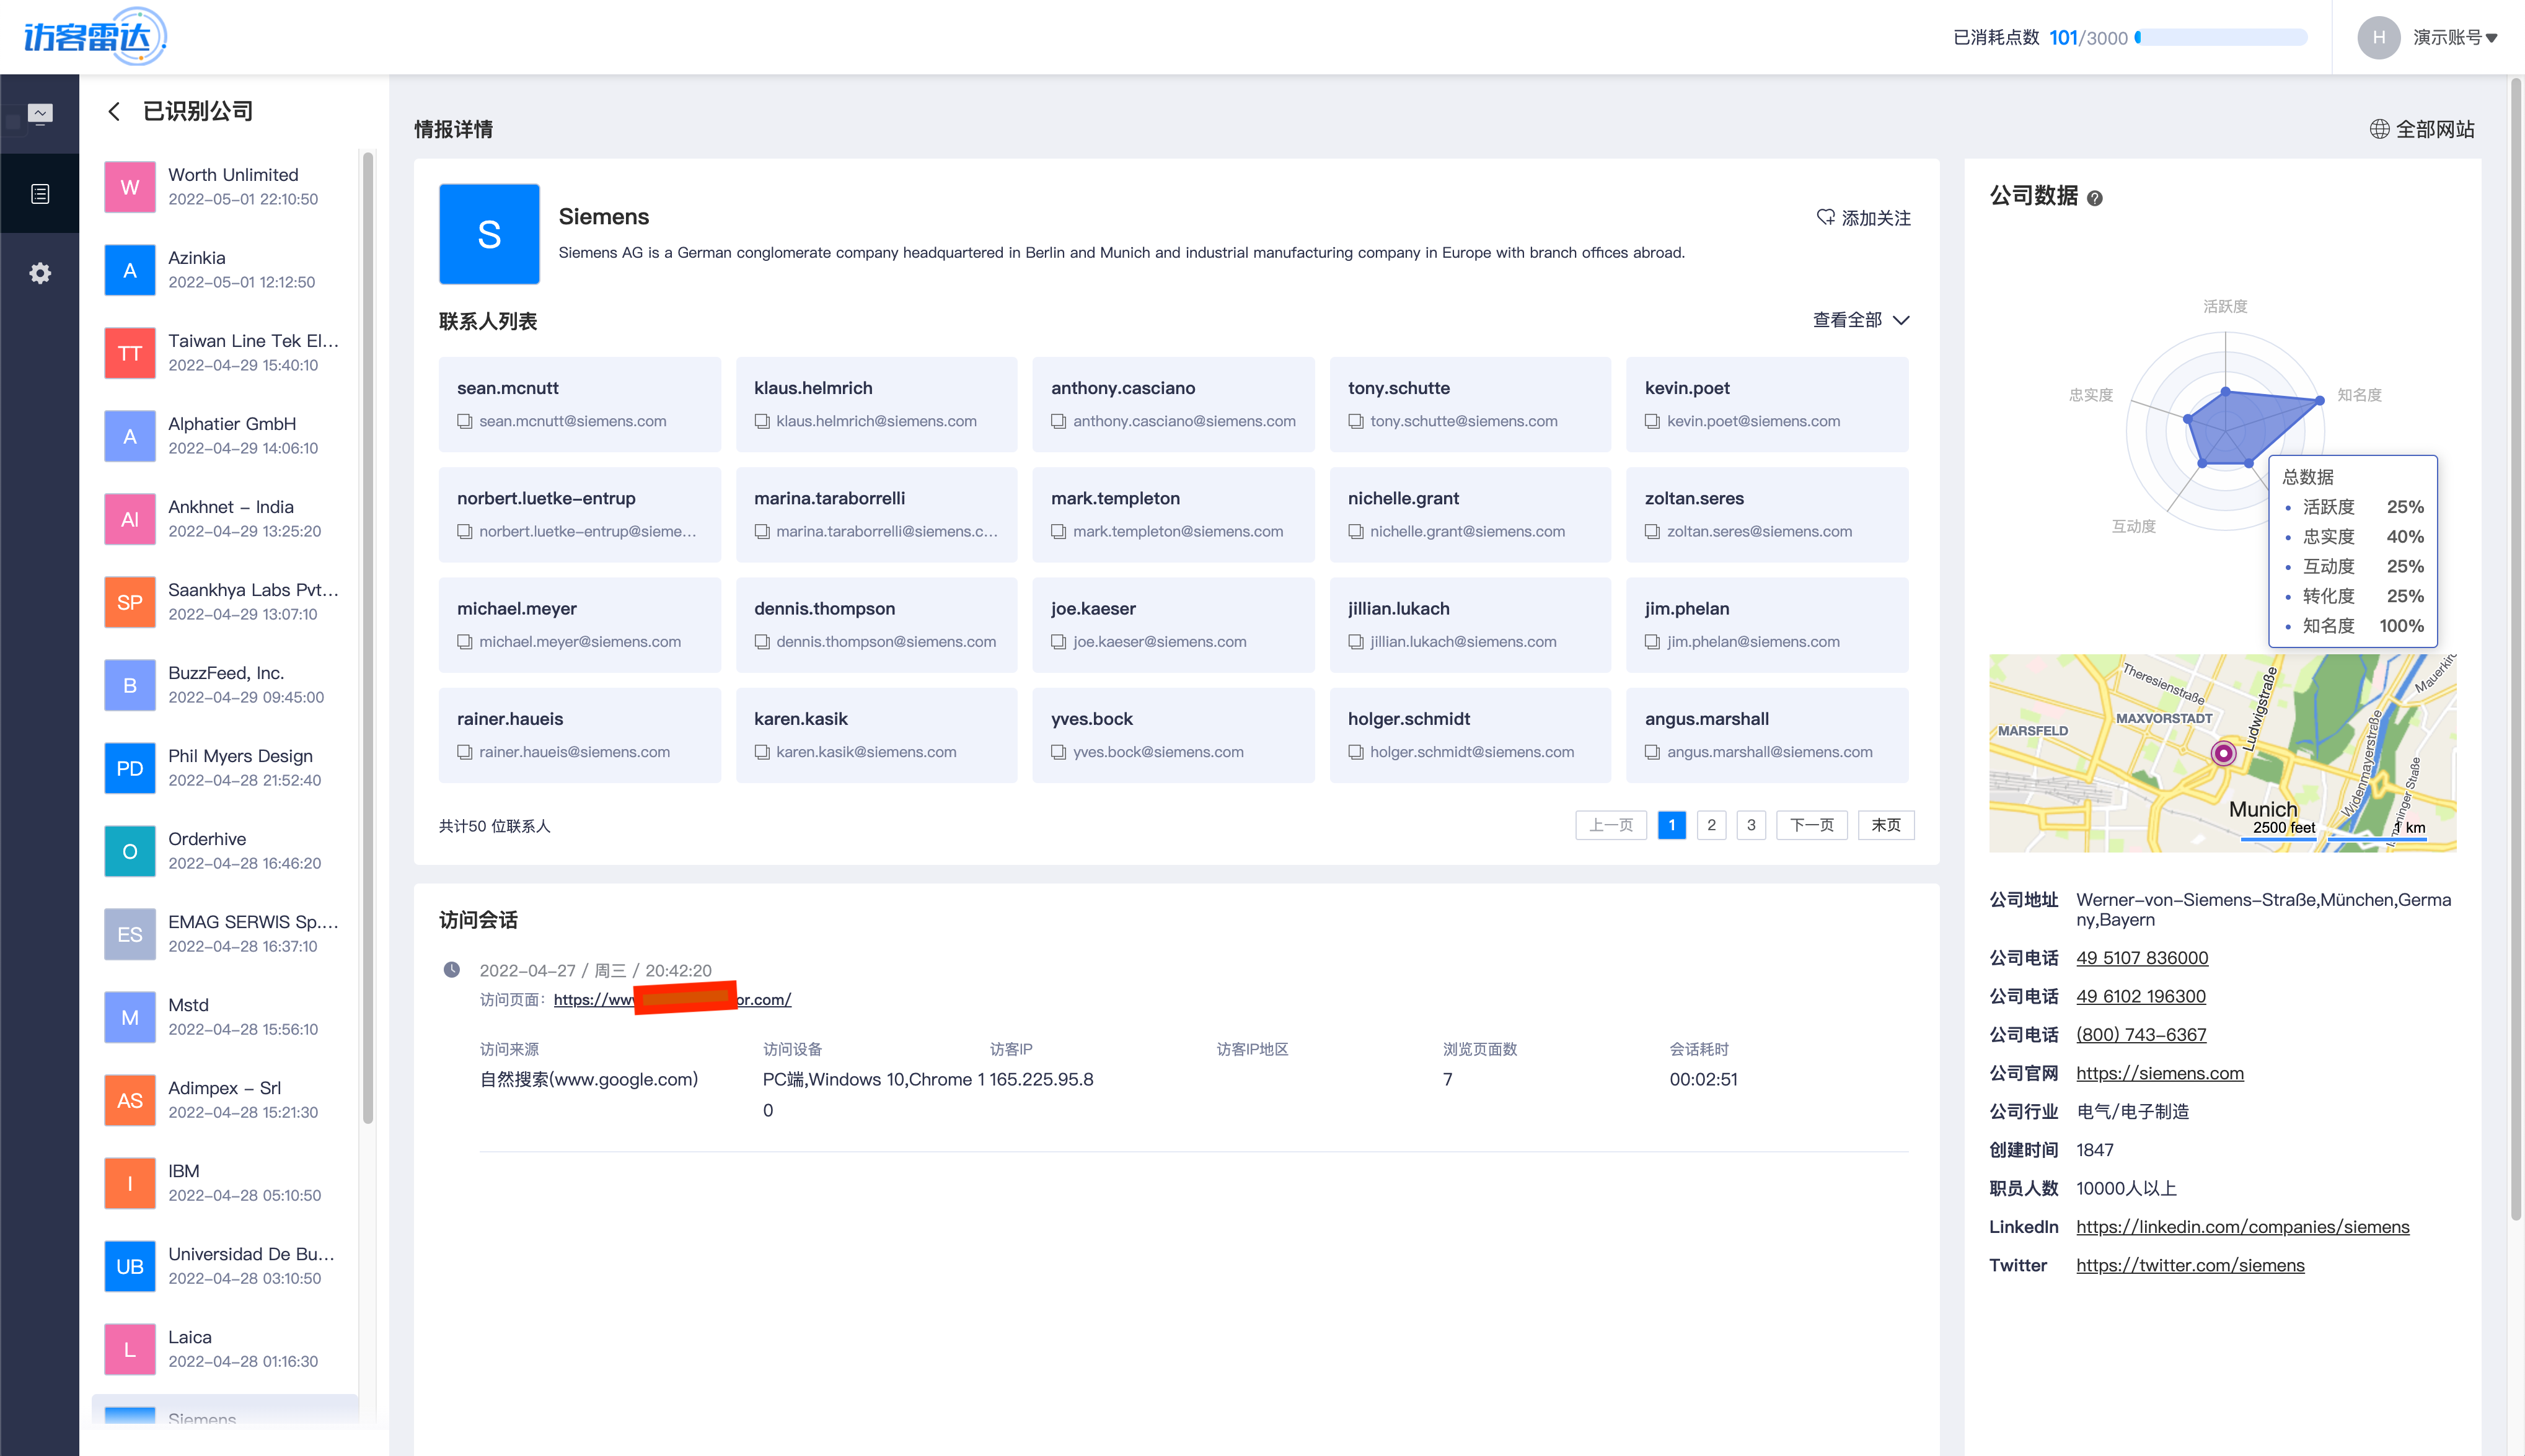Screen dimensions: 2525x1456
Task: Open the 演示账号 account dropdown
Action: 2455,38
